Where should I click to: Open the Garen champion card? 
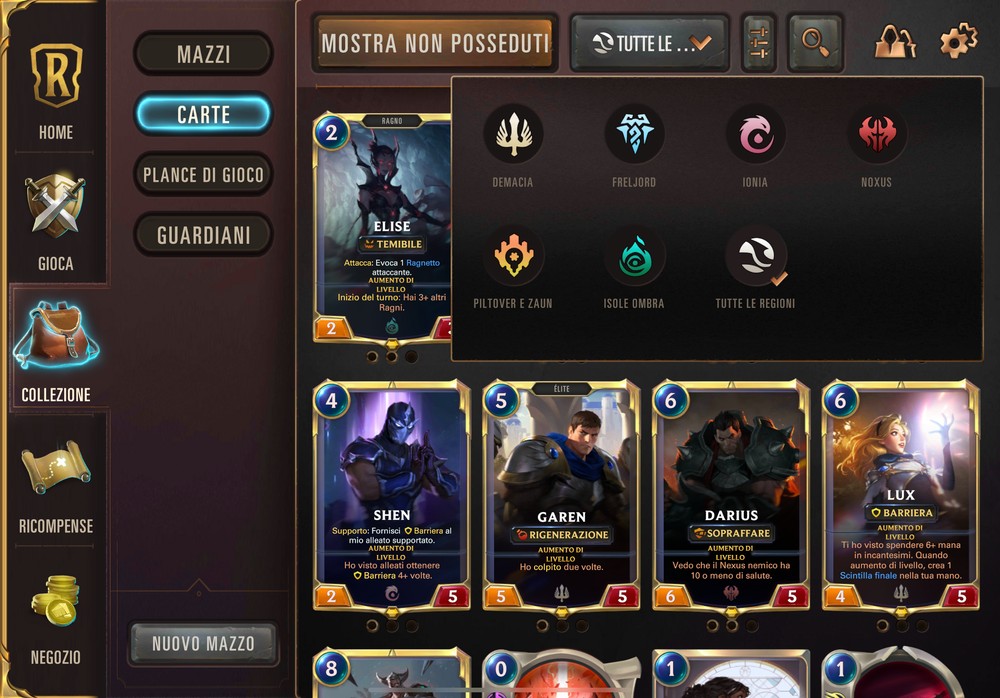coord(561,496)
